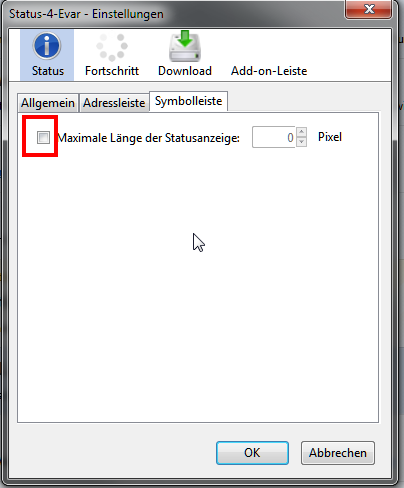The height and width of the screenshot is (488, 404).
Task: Select the blue info Status icon
Action: 47,46
